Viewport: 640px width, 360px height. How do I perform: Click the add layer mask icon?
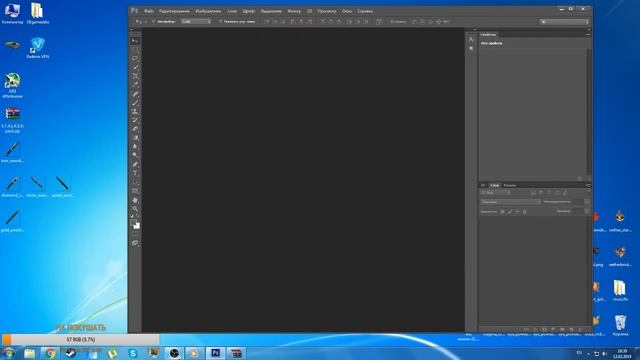[544, 329]
